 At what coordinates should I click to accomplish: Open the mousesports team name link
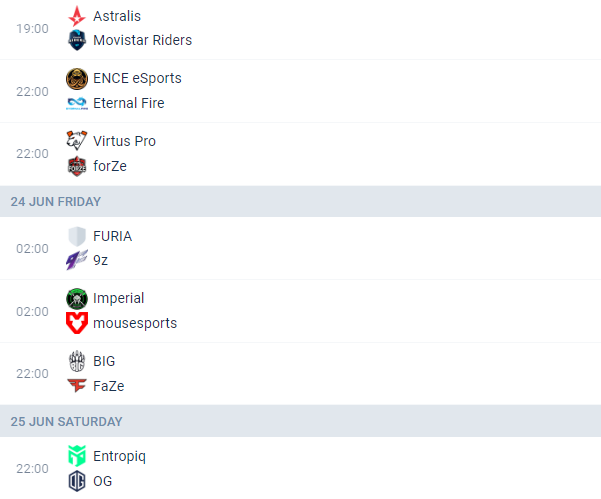tap(135, 323)
